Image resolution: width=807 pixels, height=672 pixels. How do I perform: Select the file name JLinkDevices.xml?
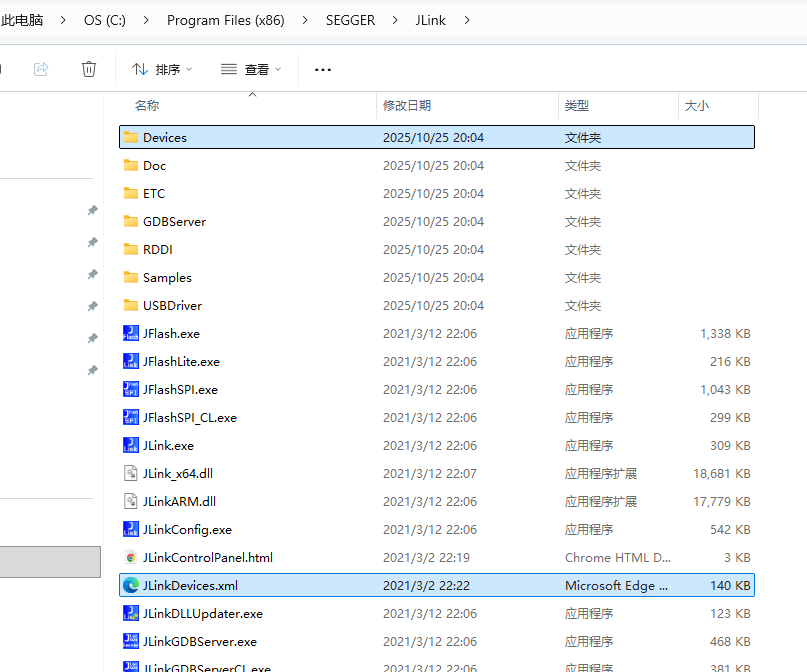(190, 586)
